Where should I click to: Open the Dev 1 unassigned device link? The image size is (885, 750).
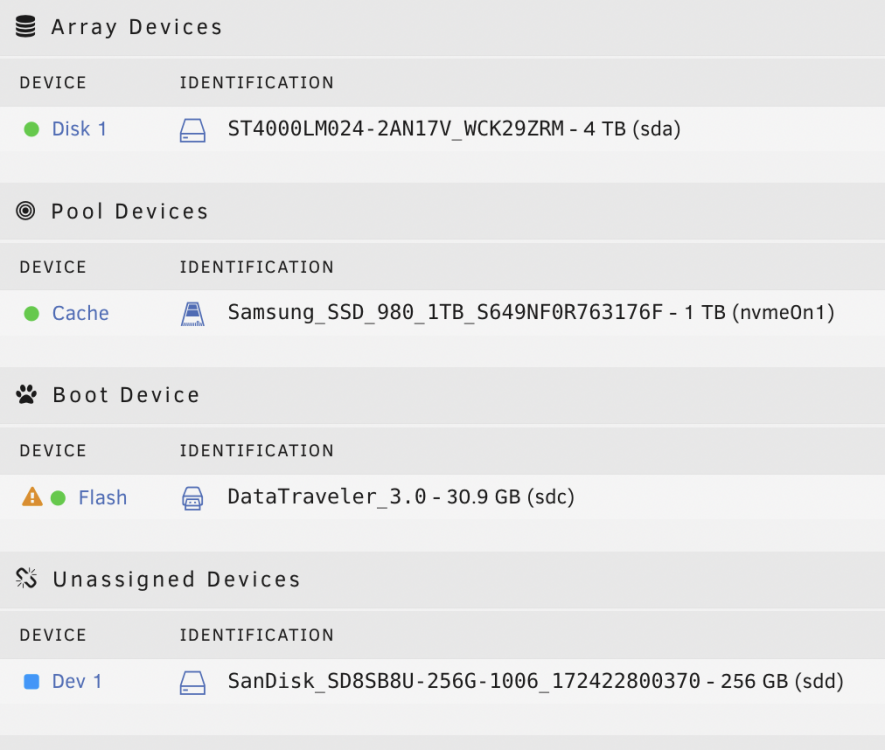(77, 681)
